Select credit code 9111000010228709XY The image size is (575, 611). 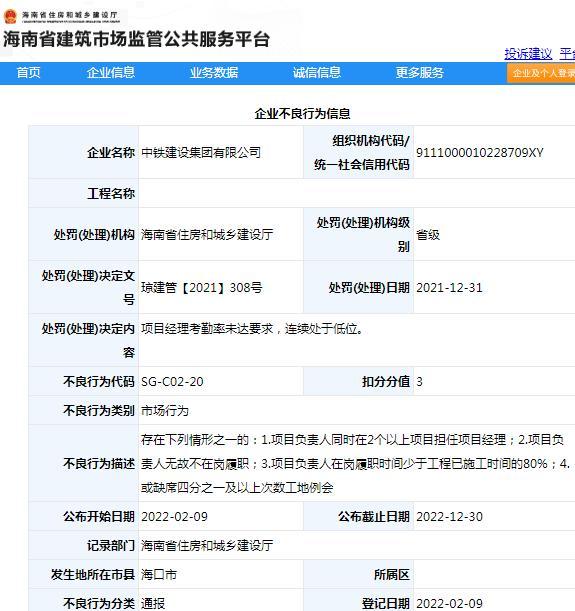point(480,152)
